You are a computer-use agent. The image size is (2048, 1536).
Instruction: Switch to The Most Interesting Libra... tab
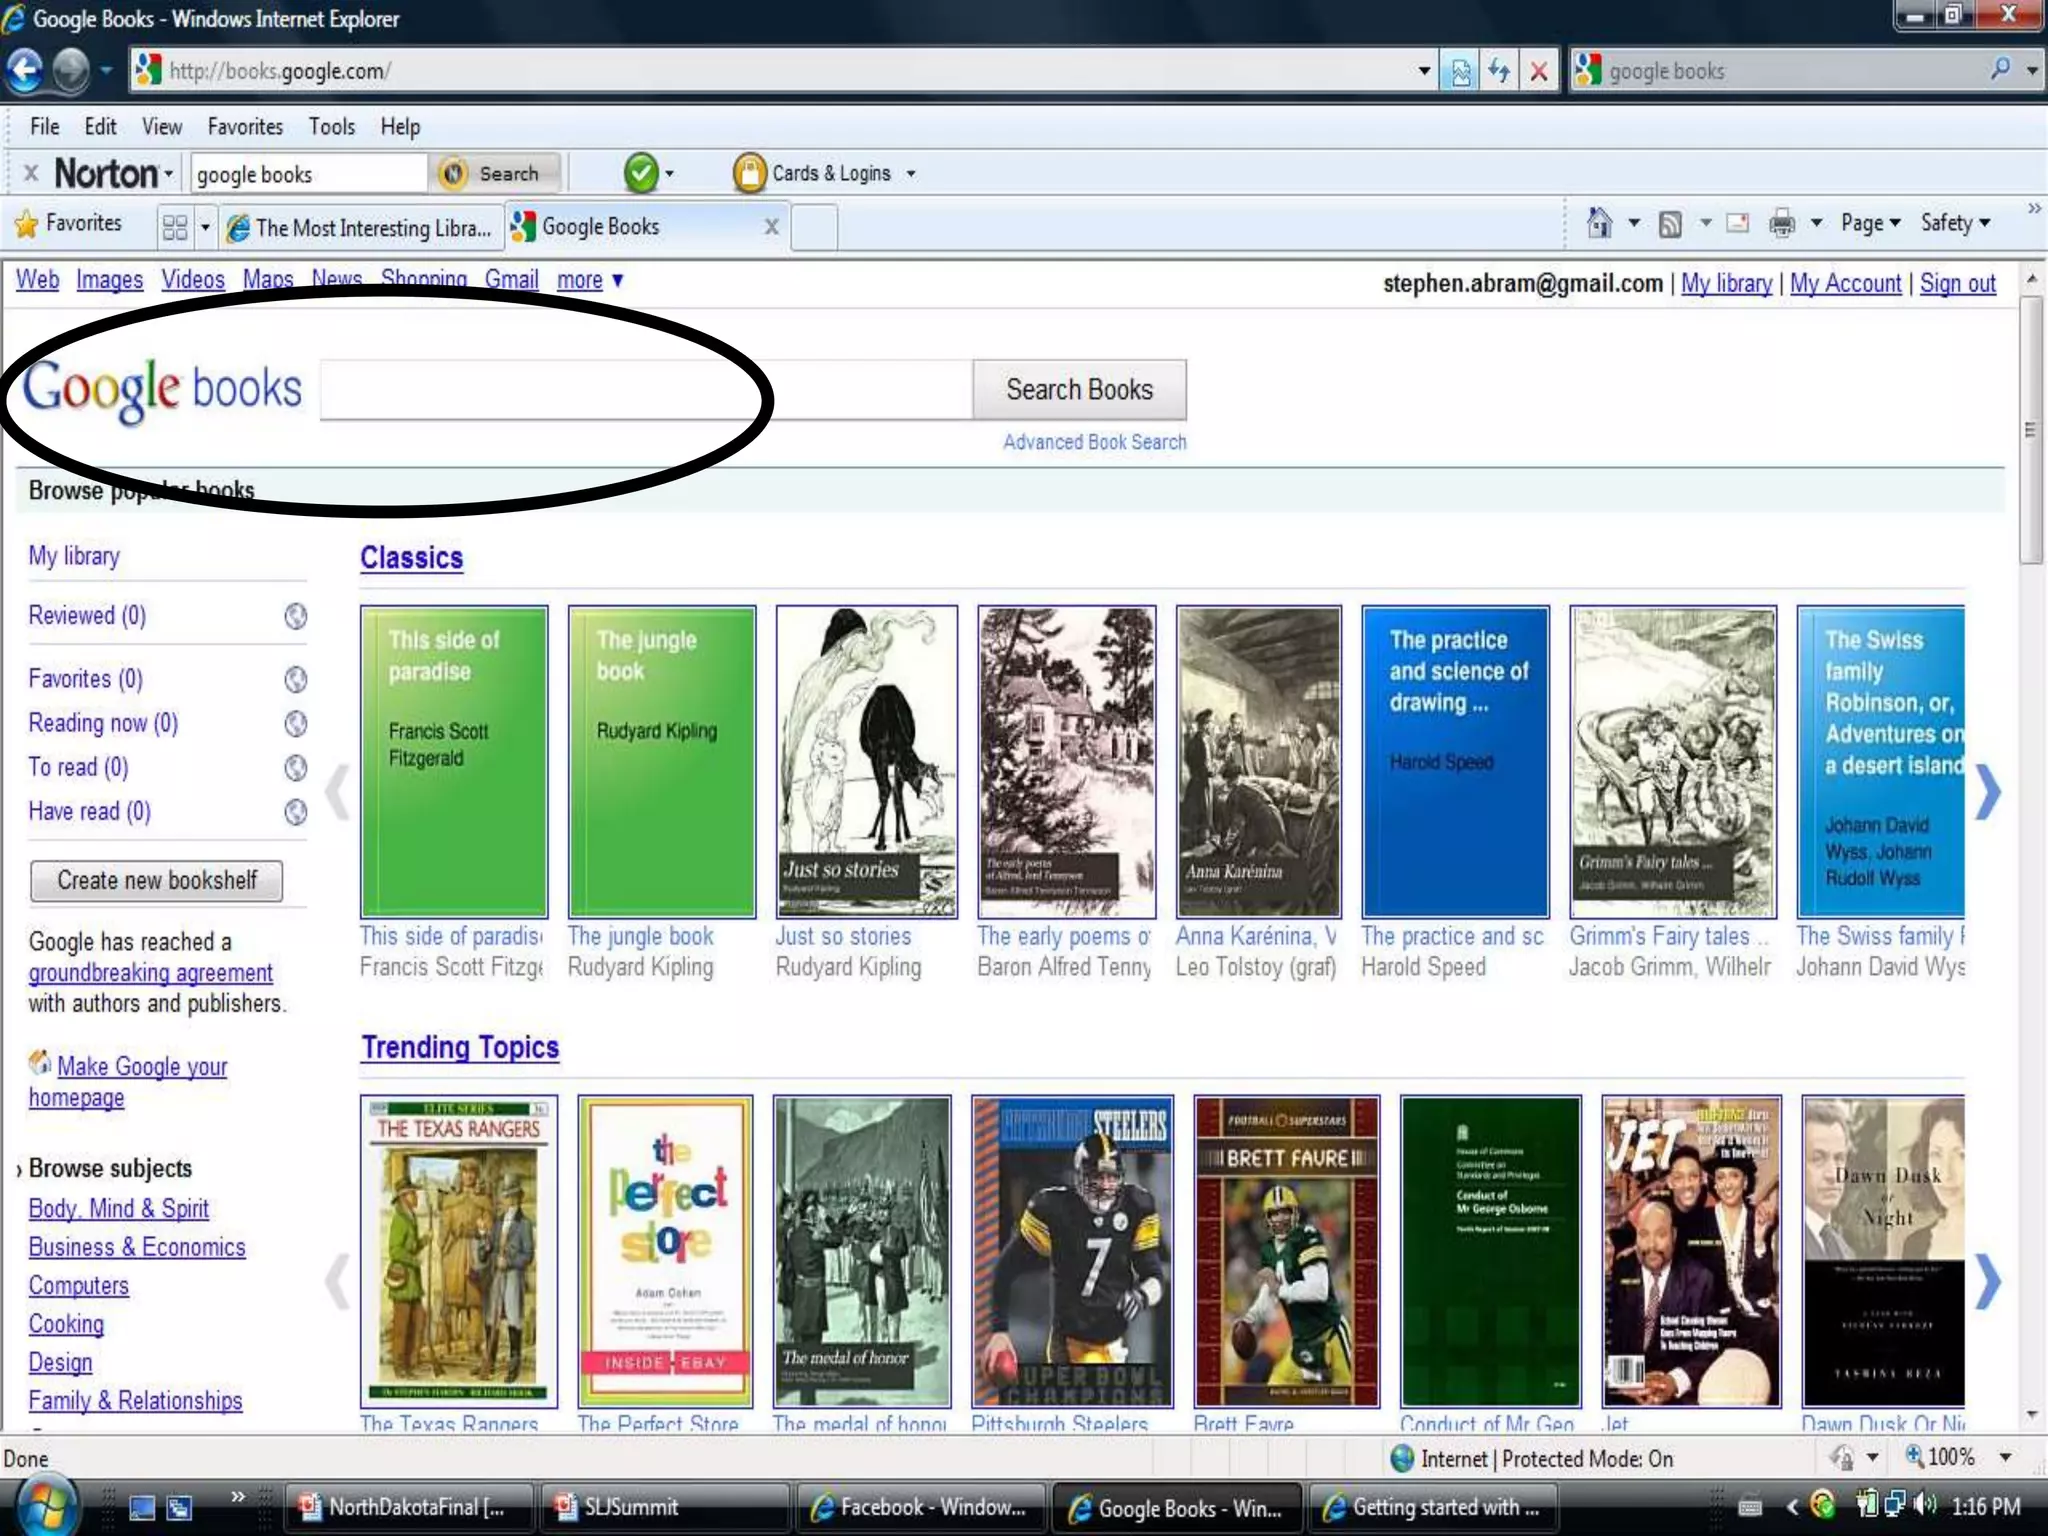tap(360, 228)
